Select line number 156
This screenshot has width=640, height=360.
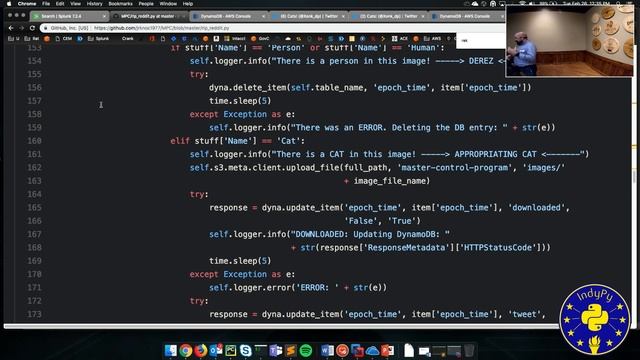tap(34, 87)
